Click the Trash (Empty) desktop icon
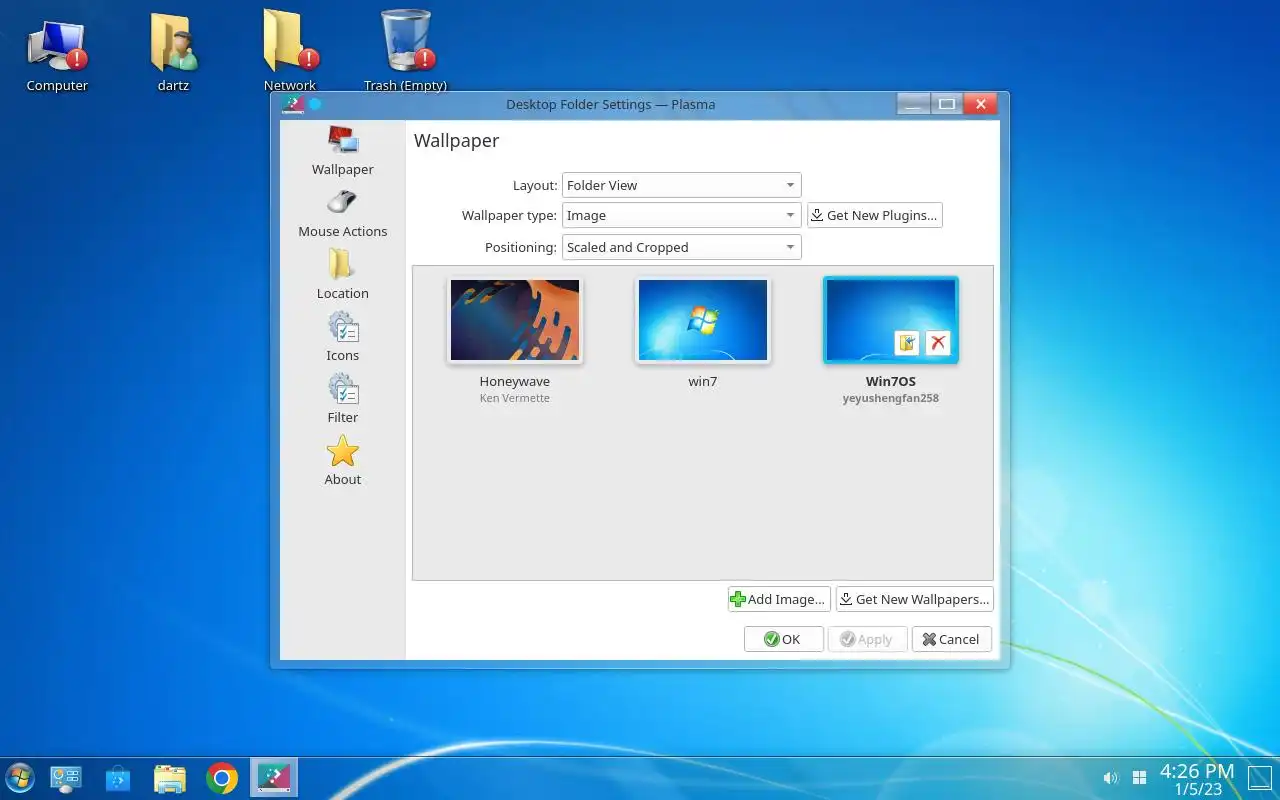1280x800 pixels. pos(406,52)
